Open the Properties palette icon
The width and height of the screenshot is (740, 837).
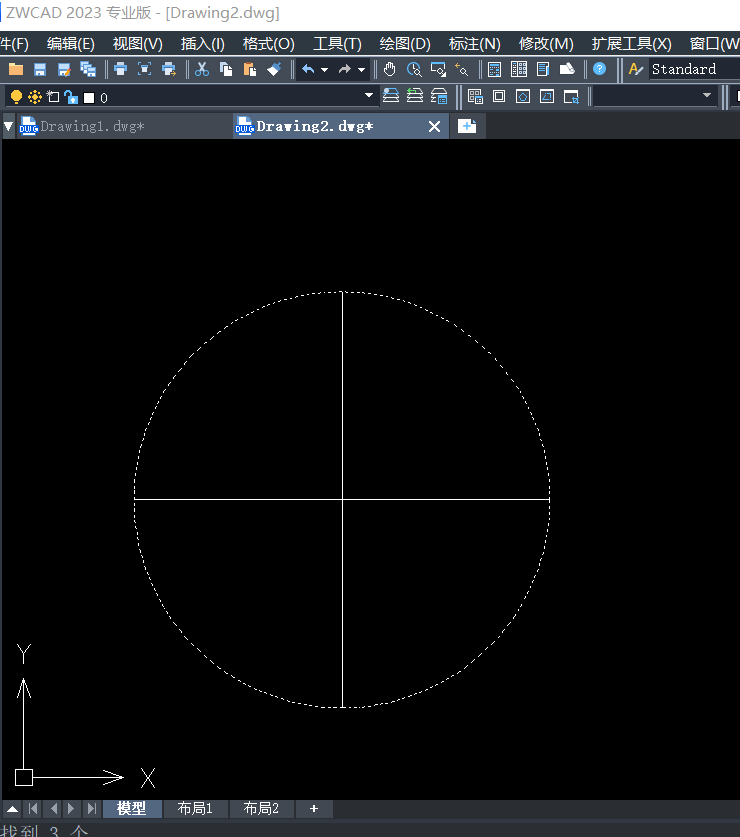494,69
